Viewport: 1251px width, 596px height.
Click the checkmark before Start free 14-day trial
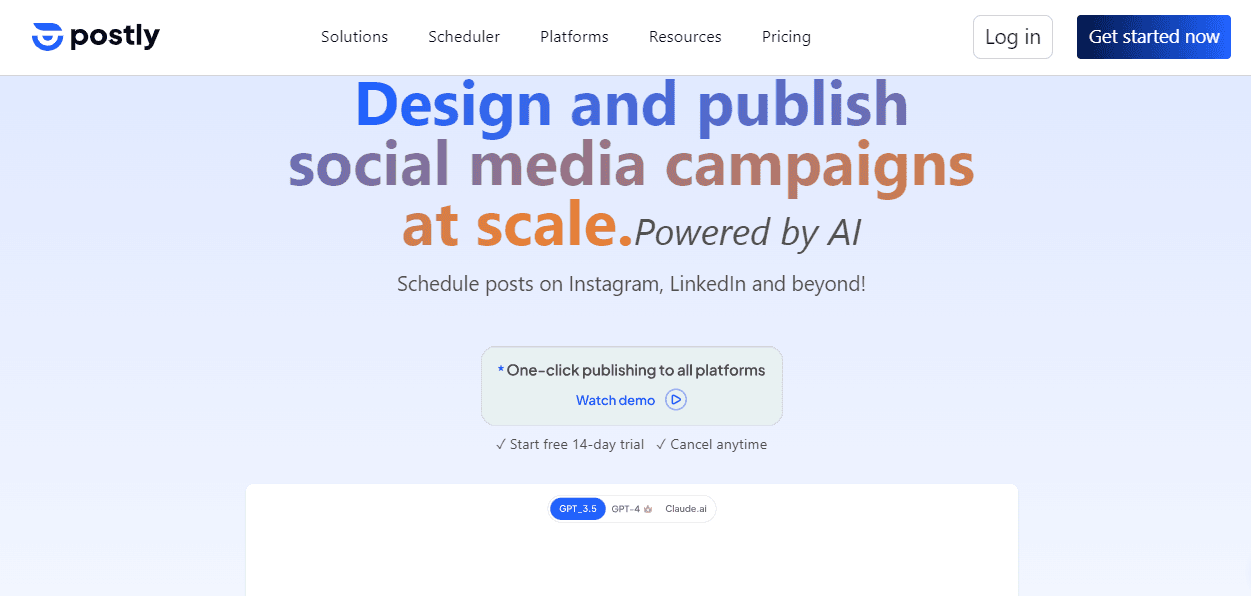point(500,445)
